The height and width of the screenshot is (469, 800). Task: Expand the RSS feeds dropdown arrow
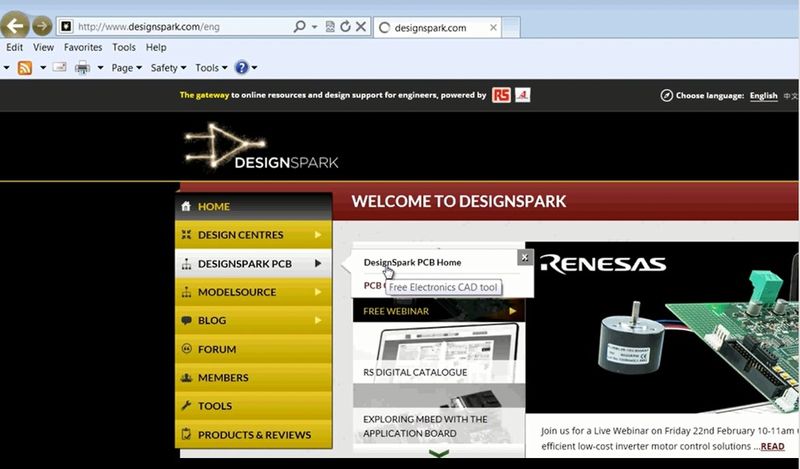tap(43, 67)
